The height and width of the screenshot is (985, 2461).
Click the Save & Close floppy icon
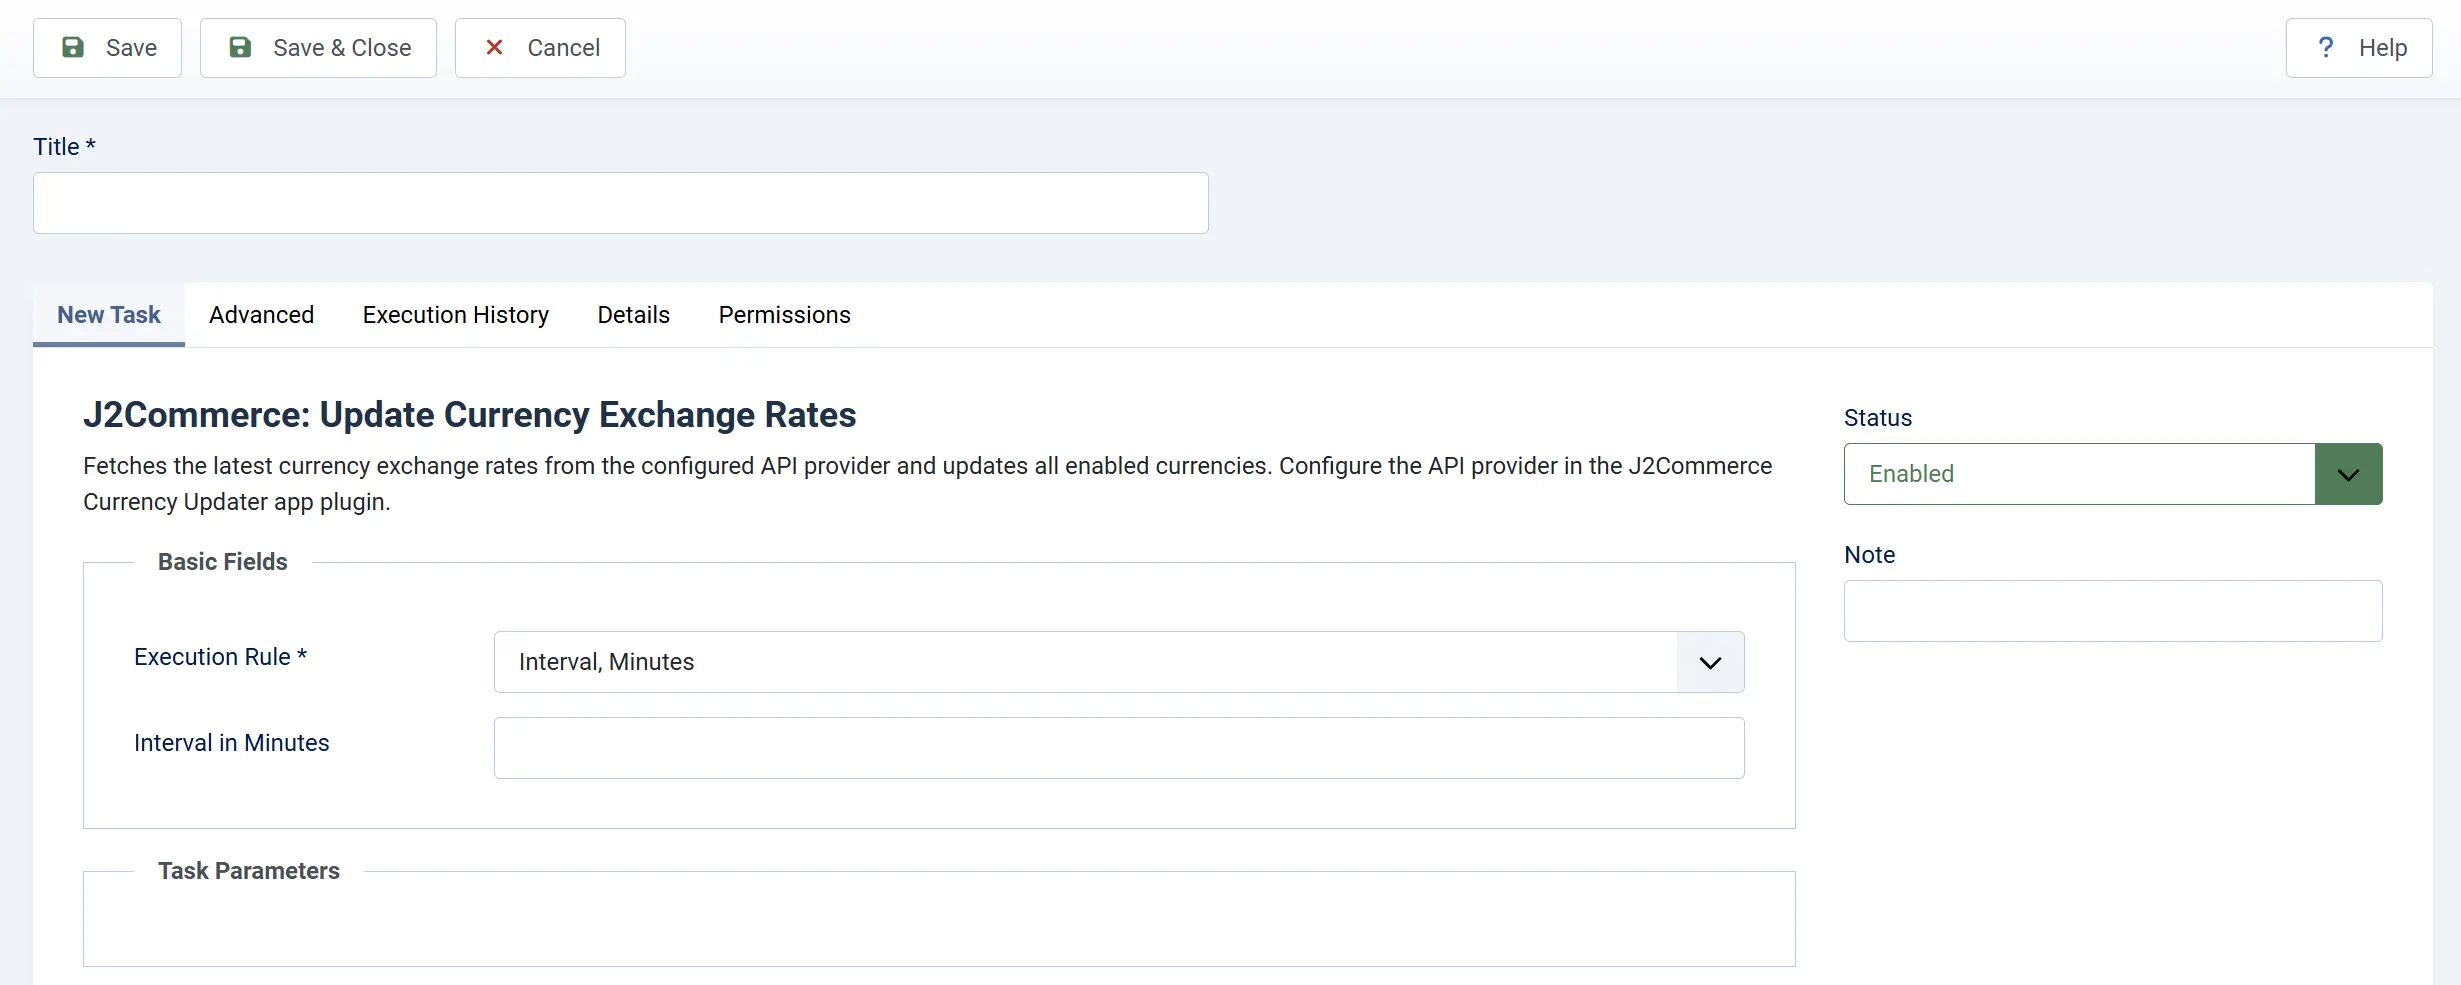tap(240, 47)
